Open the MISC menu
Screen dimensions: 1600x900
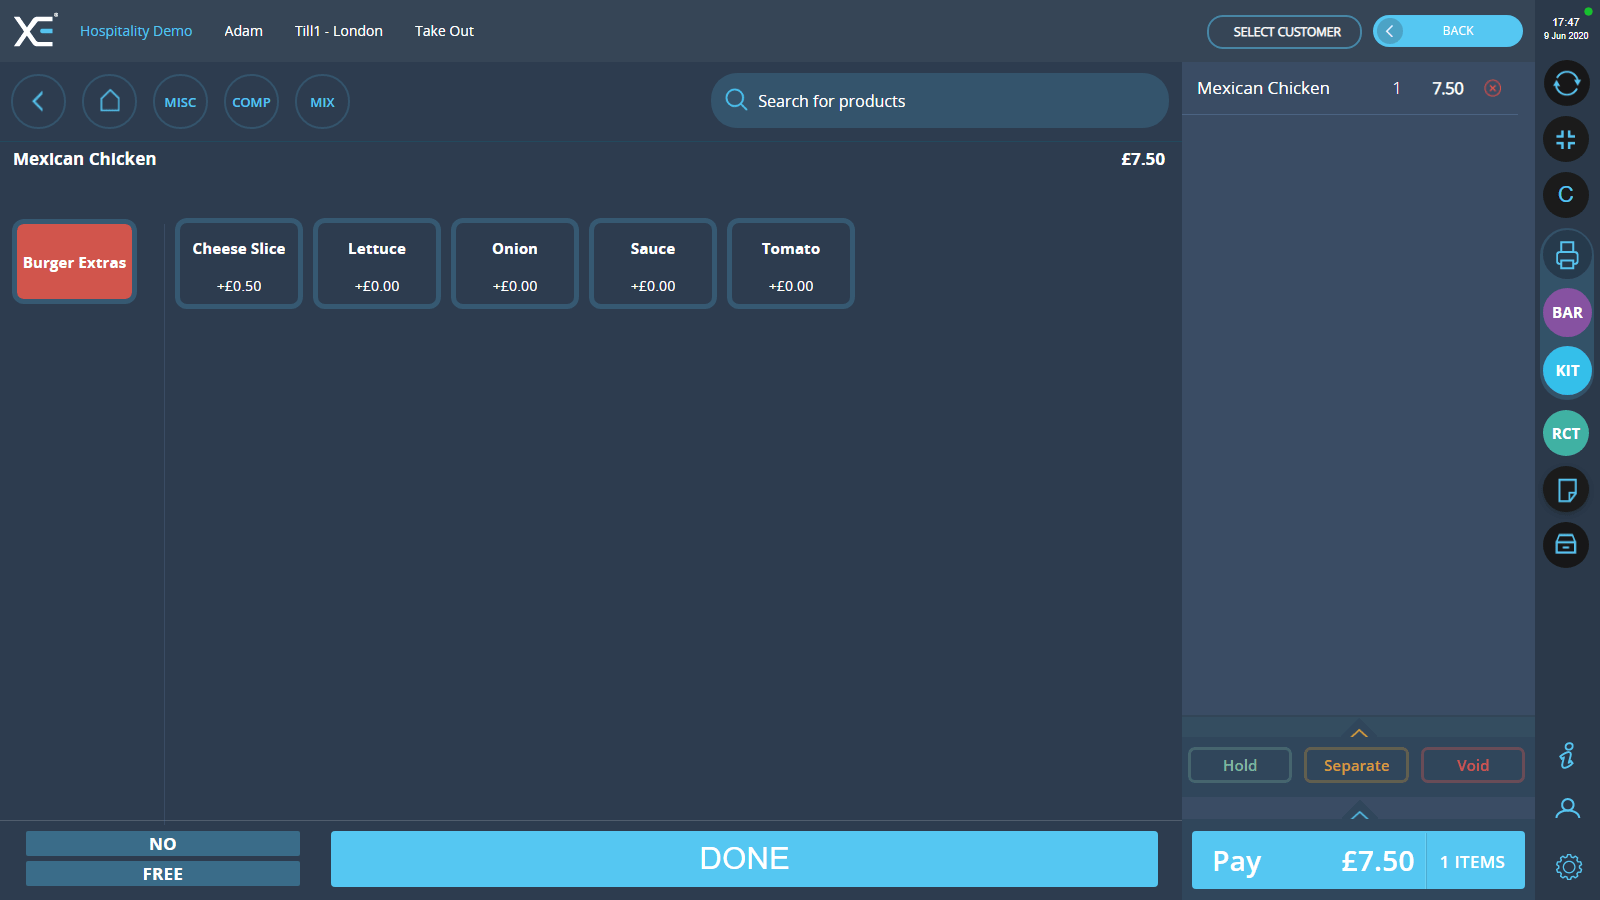(x=180, y=102)
